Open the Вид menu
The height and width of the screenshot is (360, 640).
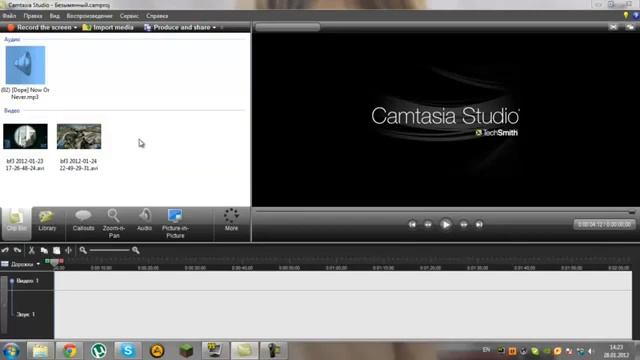[x=55, y=16]
